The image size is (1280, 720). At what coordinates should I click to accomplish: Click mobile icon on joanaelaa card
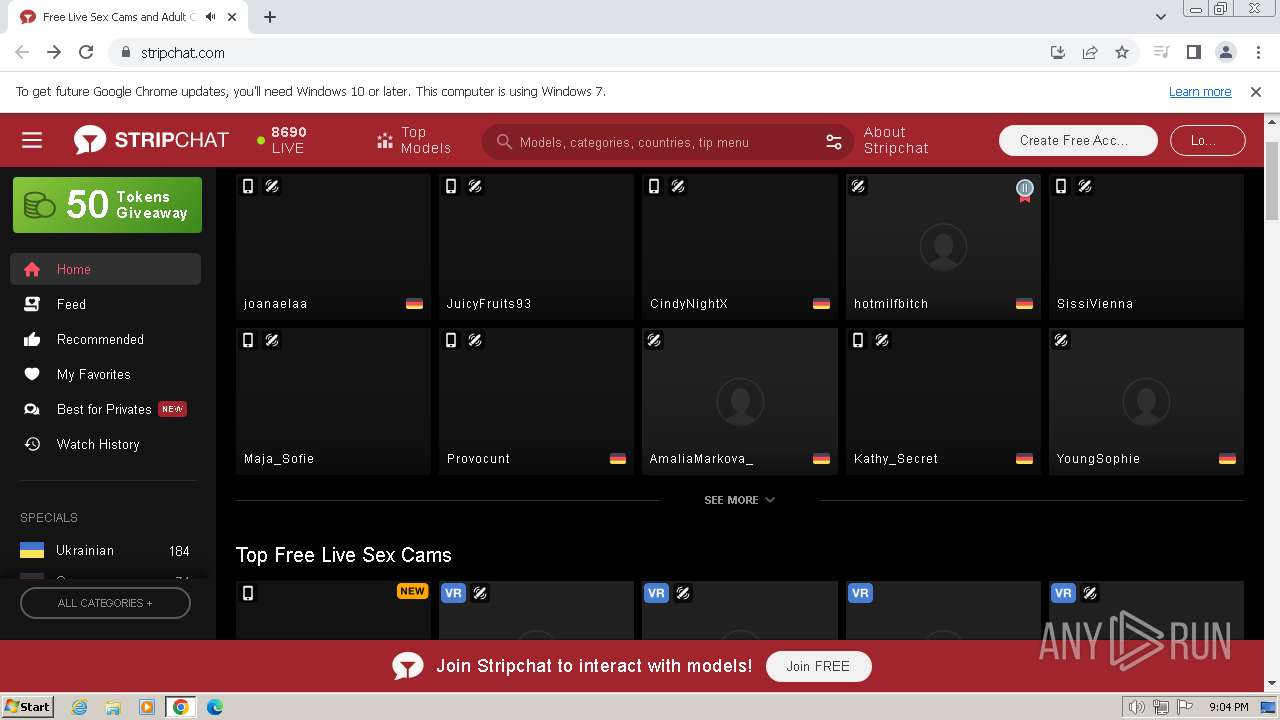pos(248,186)
